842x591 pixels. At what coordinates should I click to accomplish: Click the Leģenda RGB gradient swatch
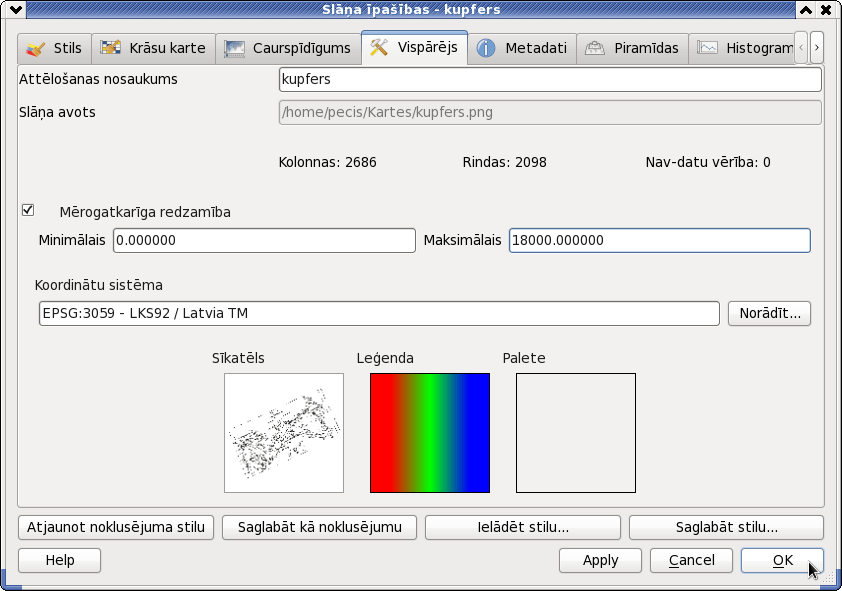(430, 433)
